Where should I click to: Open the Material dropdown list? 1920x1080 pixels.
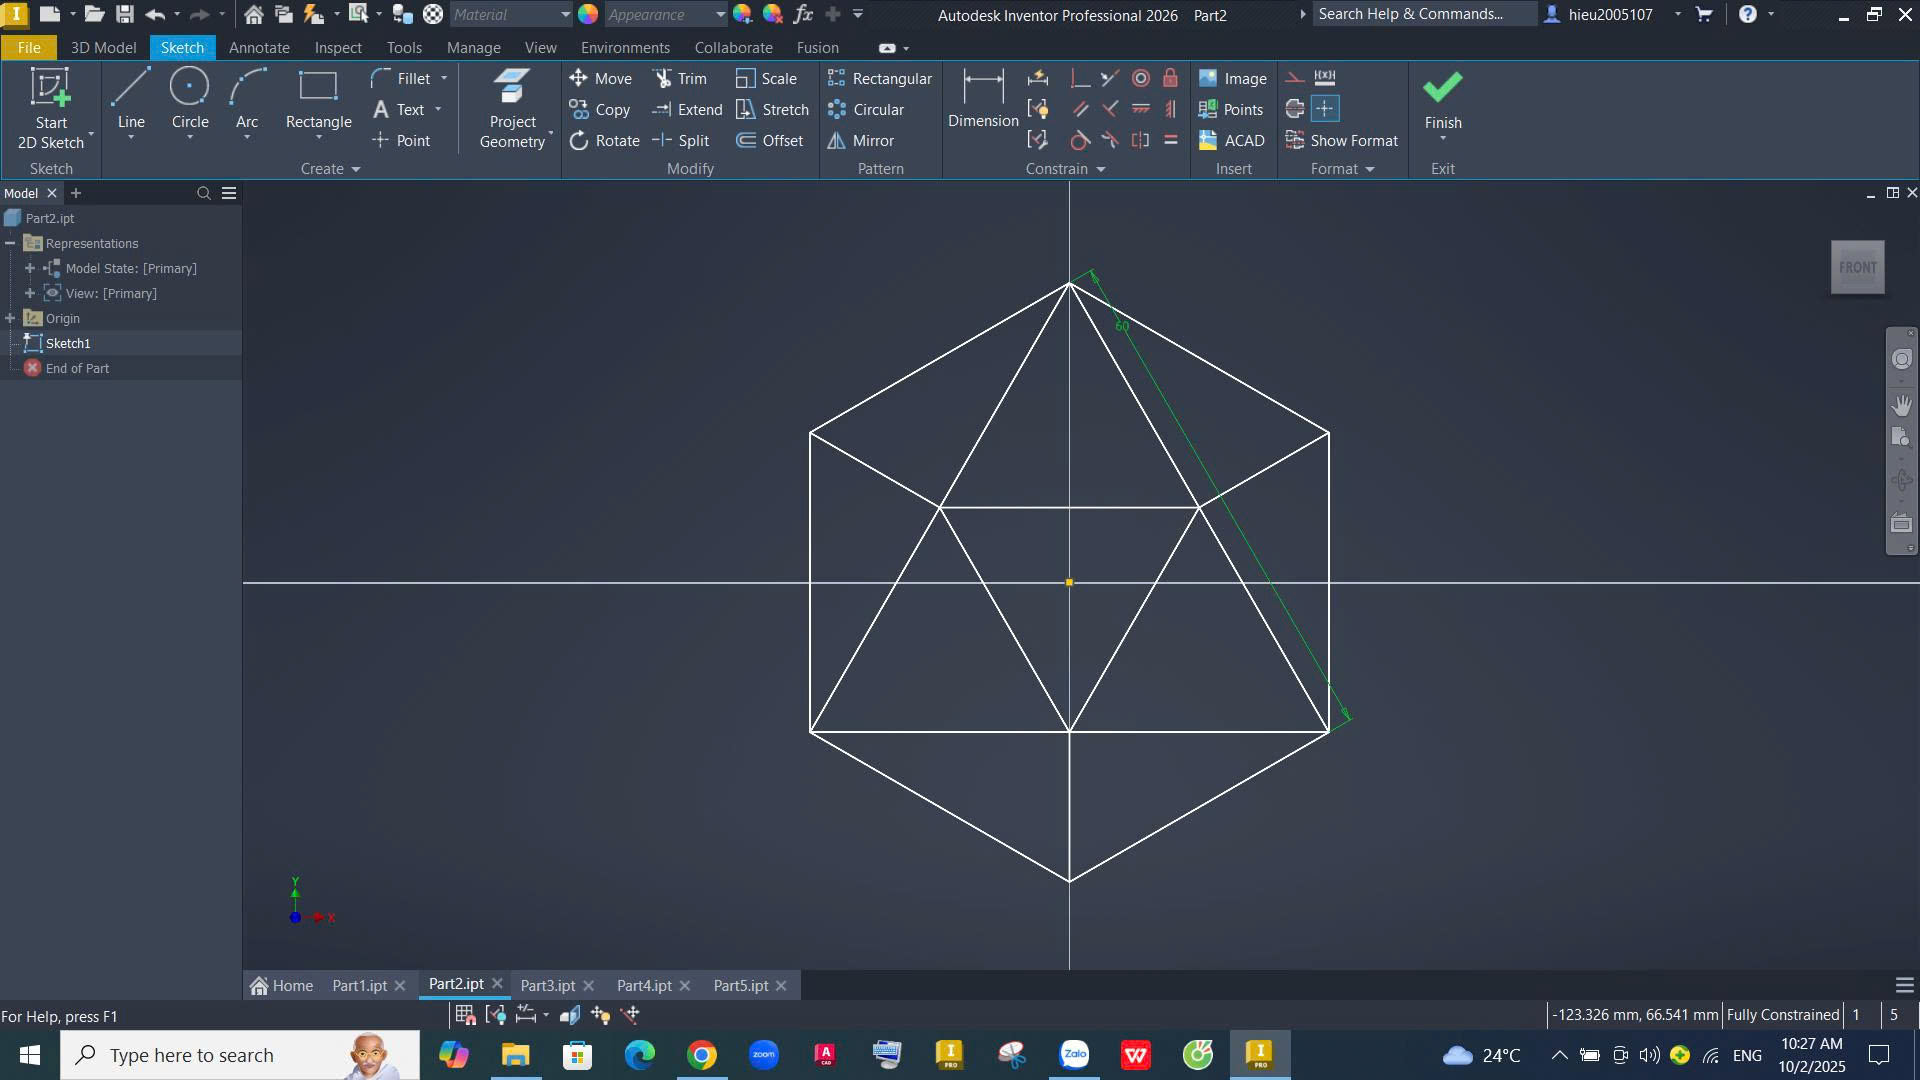click(565, 15)
